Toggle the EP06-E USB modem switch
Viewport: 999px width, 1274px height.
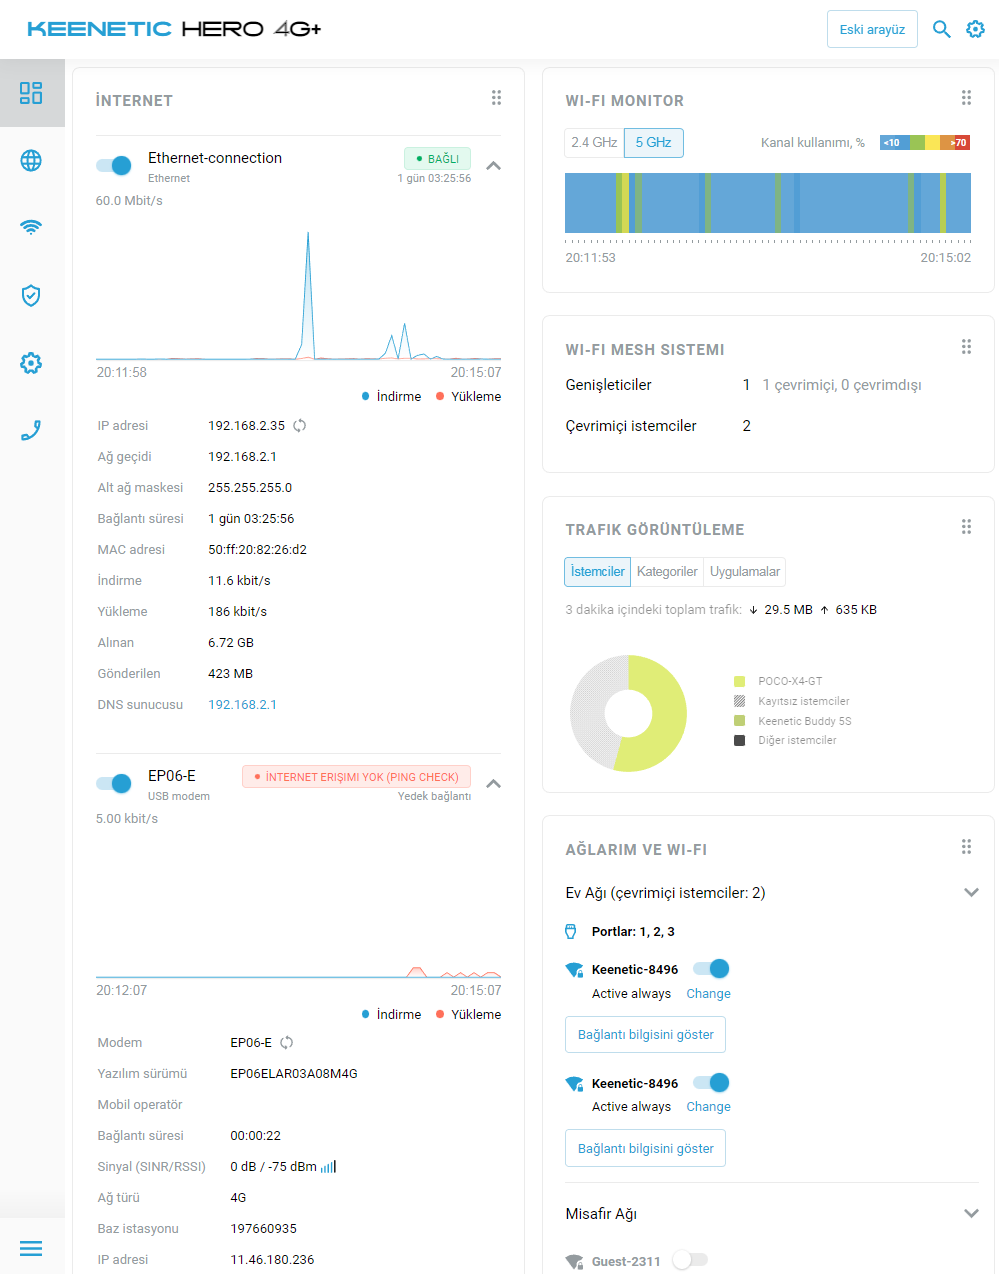(114, 784)
